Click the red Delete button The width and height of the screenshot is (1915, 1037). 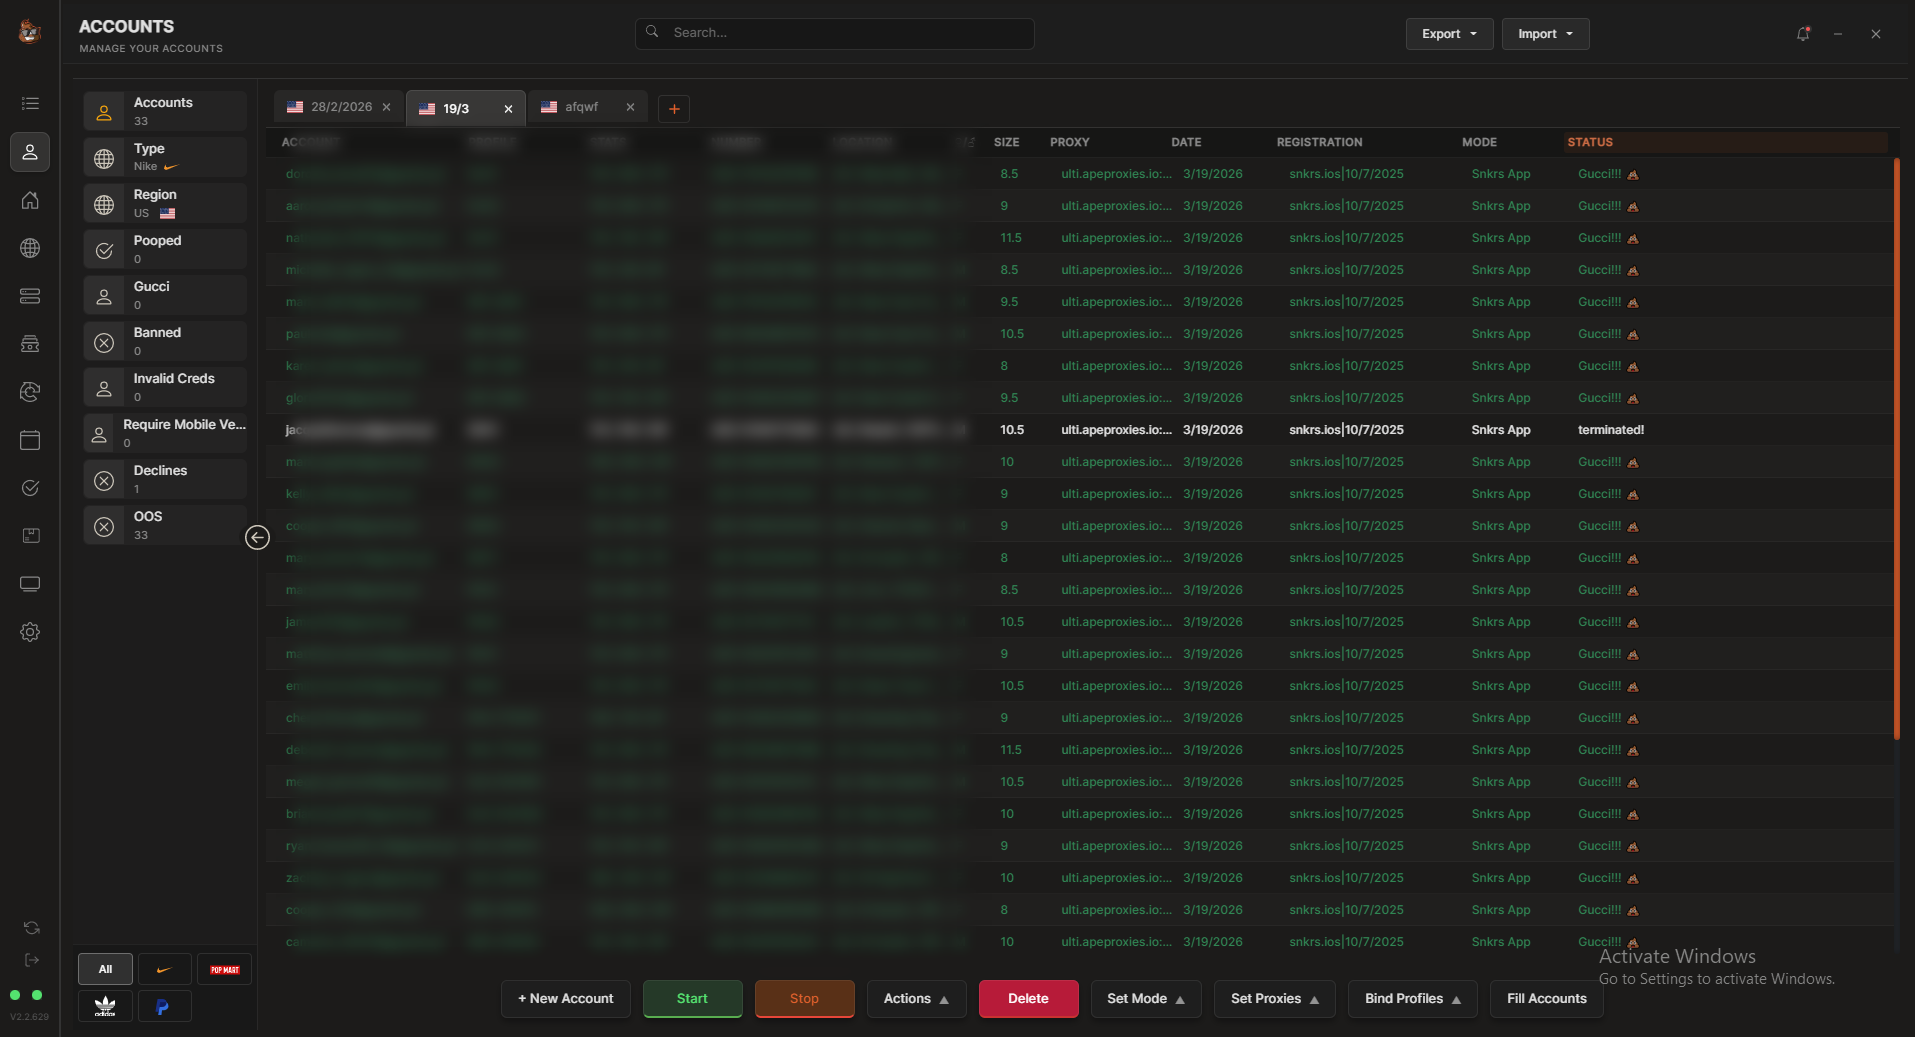1027,999
